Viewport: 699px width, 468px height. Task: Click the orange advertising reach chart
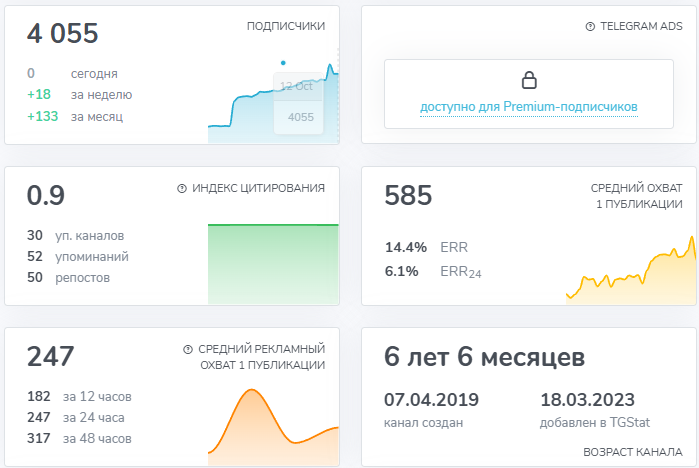tap(272, 420)
